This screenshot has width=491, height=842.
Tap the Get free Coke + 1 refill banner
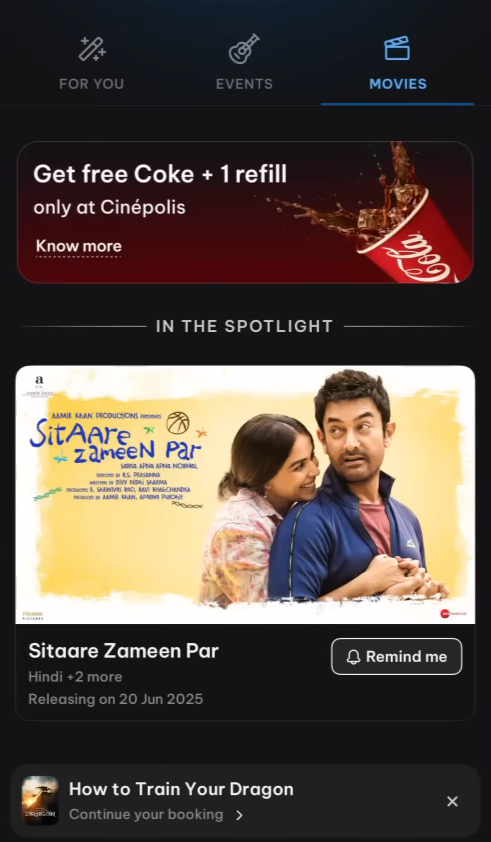pos(246,212)
